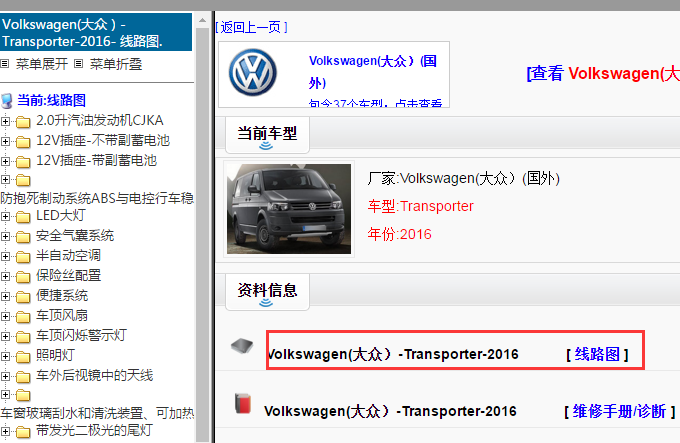680x443 pixels.
Task: Expand the 车外后视镜中的天线 tree node
Action: pos(5,376)
